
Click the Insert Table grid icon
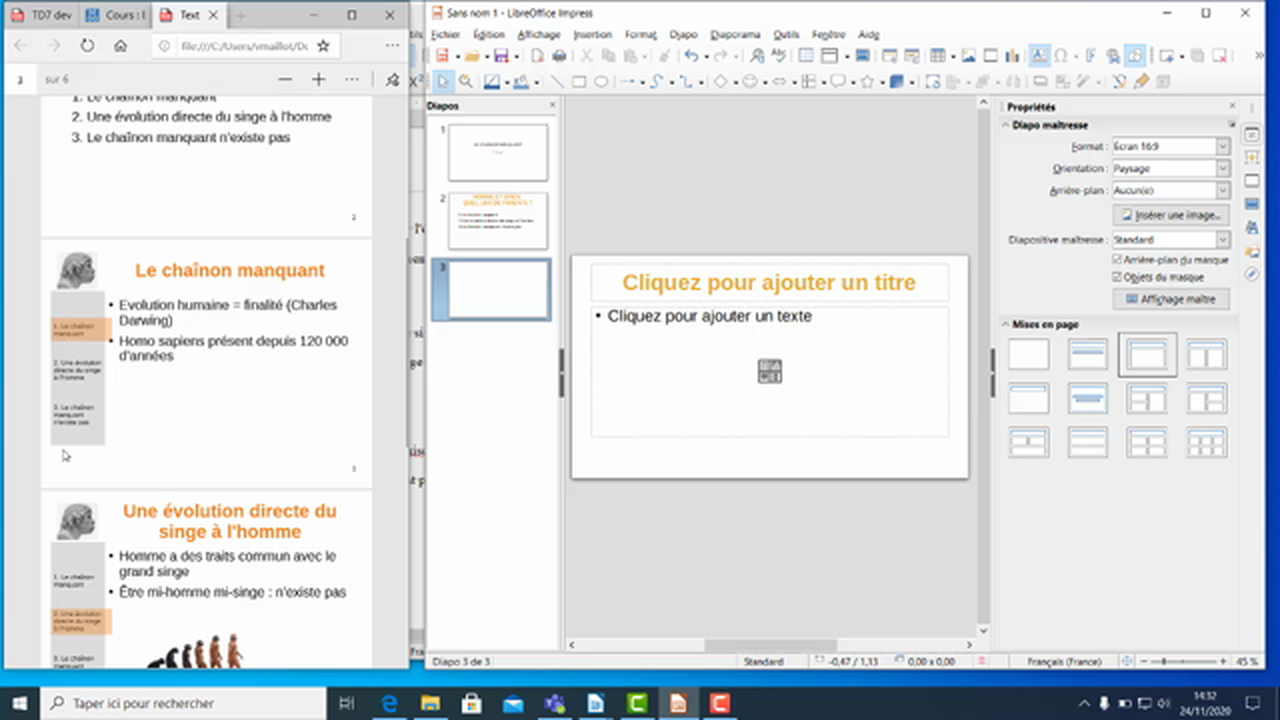[937, 56]
